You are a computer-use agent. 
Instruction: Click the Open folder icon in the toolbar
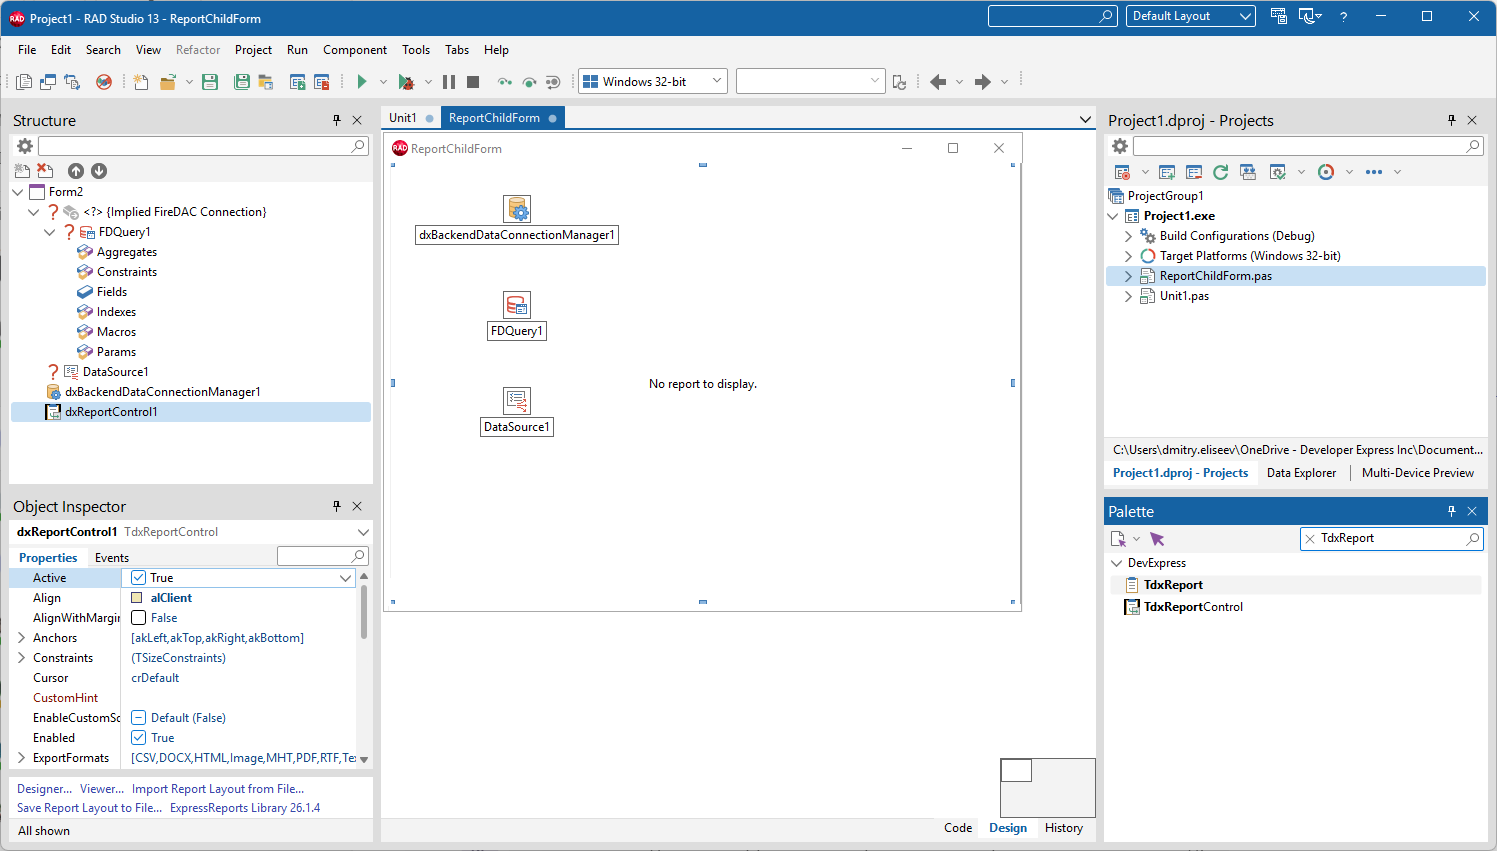click(x=167, y=82)
